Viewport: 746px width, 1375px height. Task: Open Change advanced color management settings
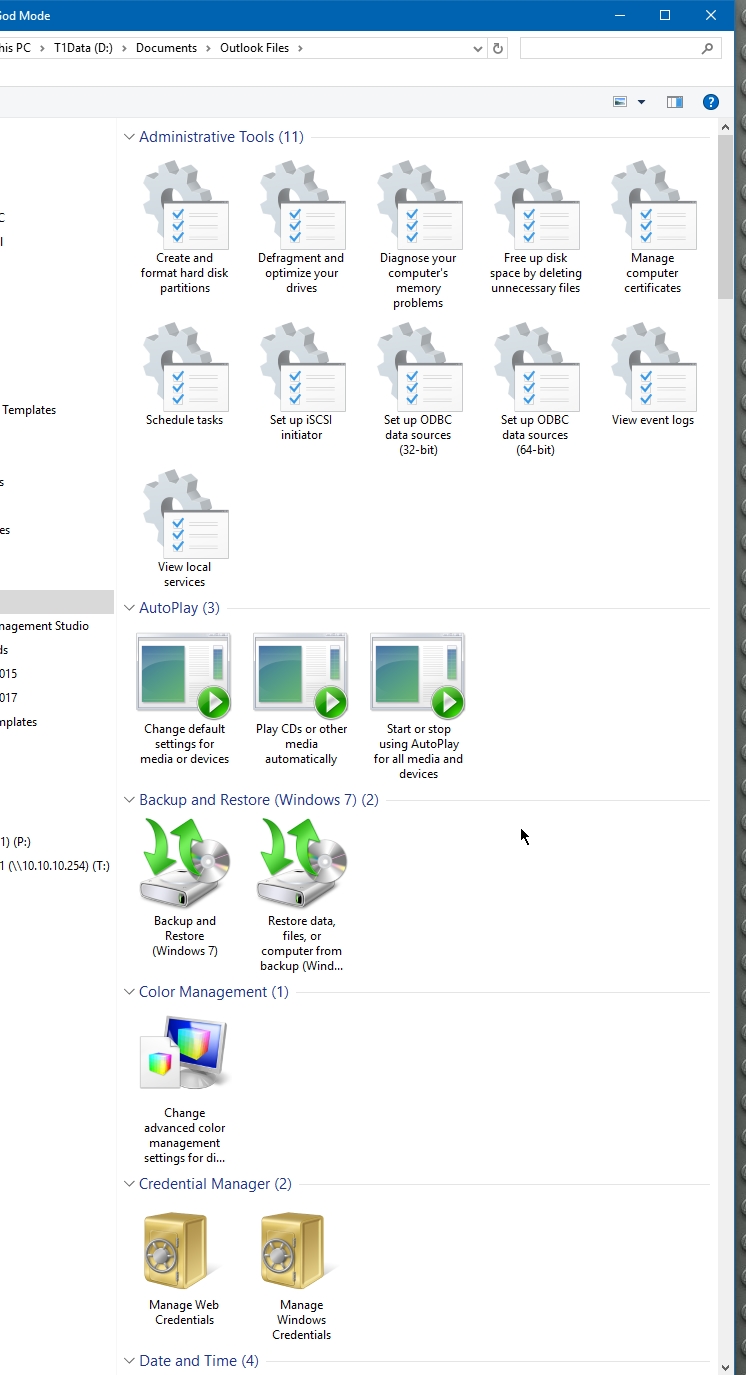(185, 1090)
